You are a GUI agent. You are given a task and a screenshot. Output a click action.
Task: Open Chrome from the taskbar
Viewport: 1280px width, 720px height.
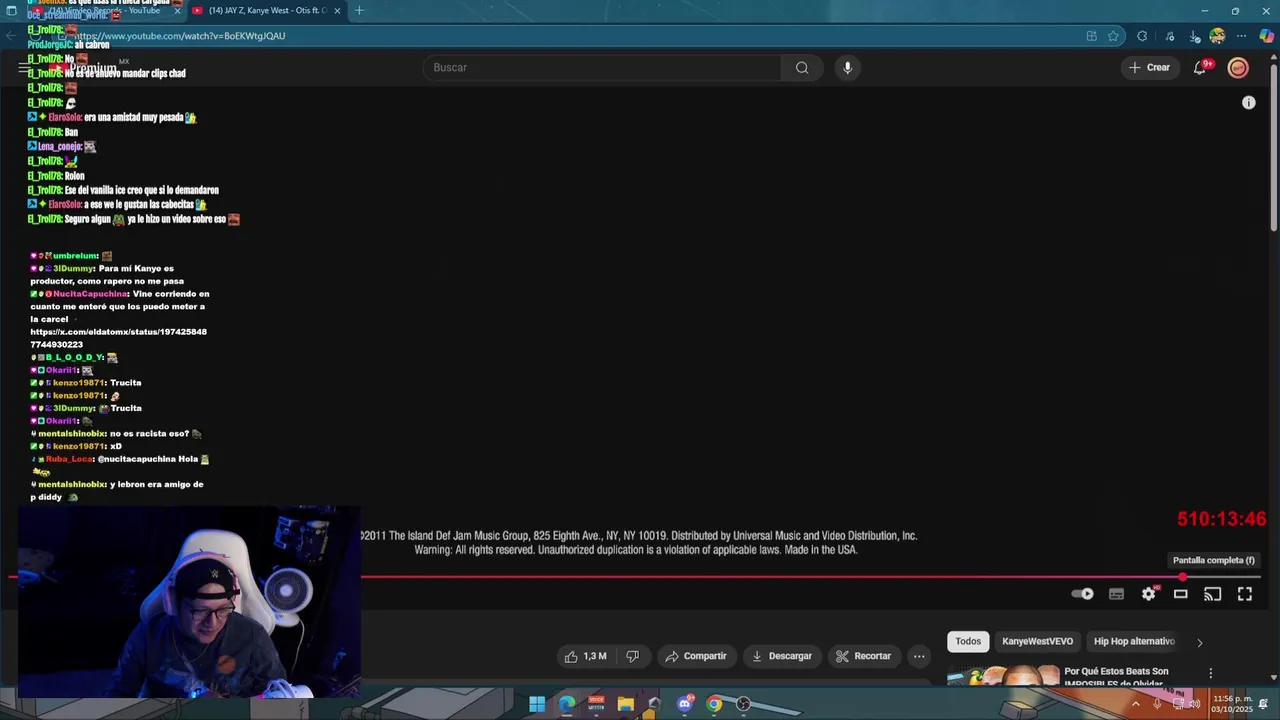714,704
